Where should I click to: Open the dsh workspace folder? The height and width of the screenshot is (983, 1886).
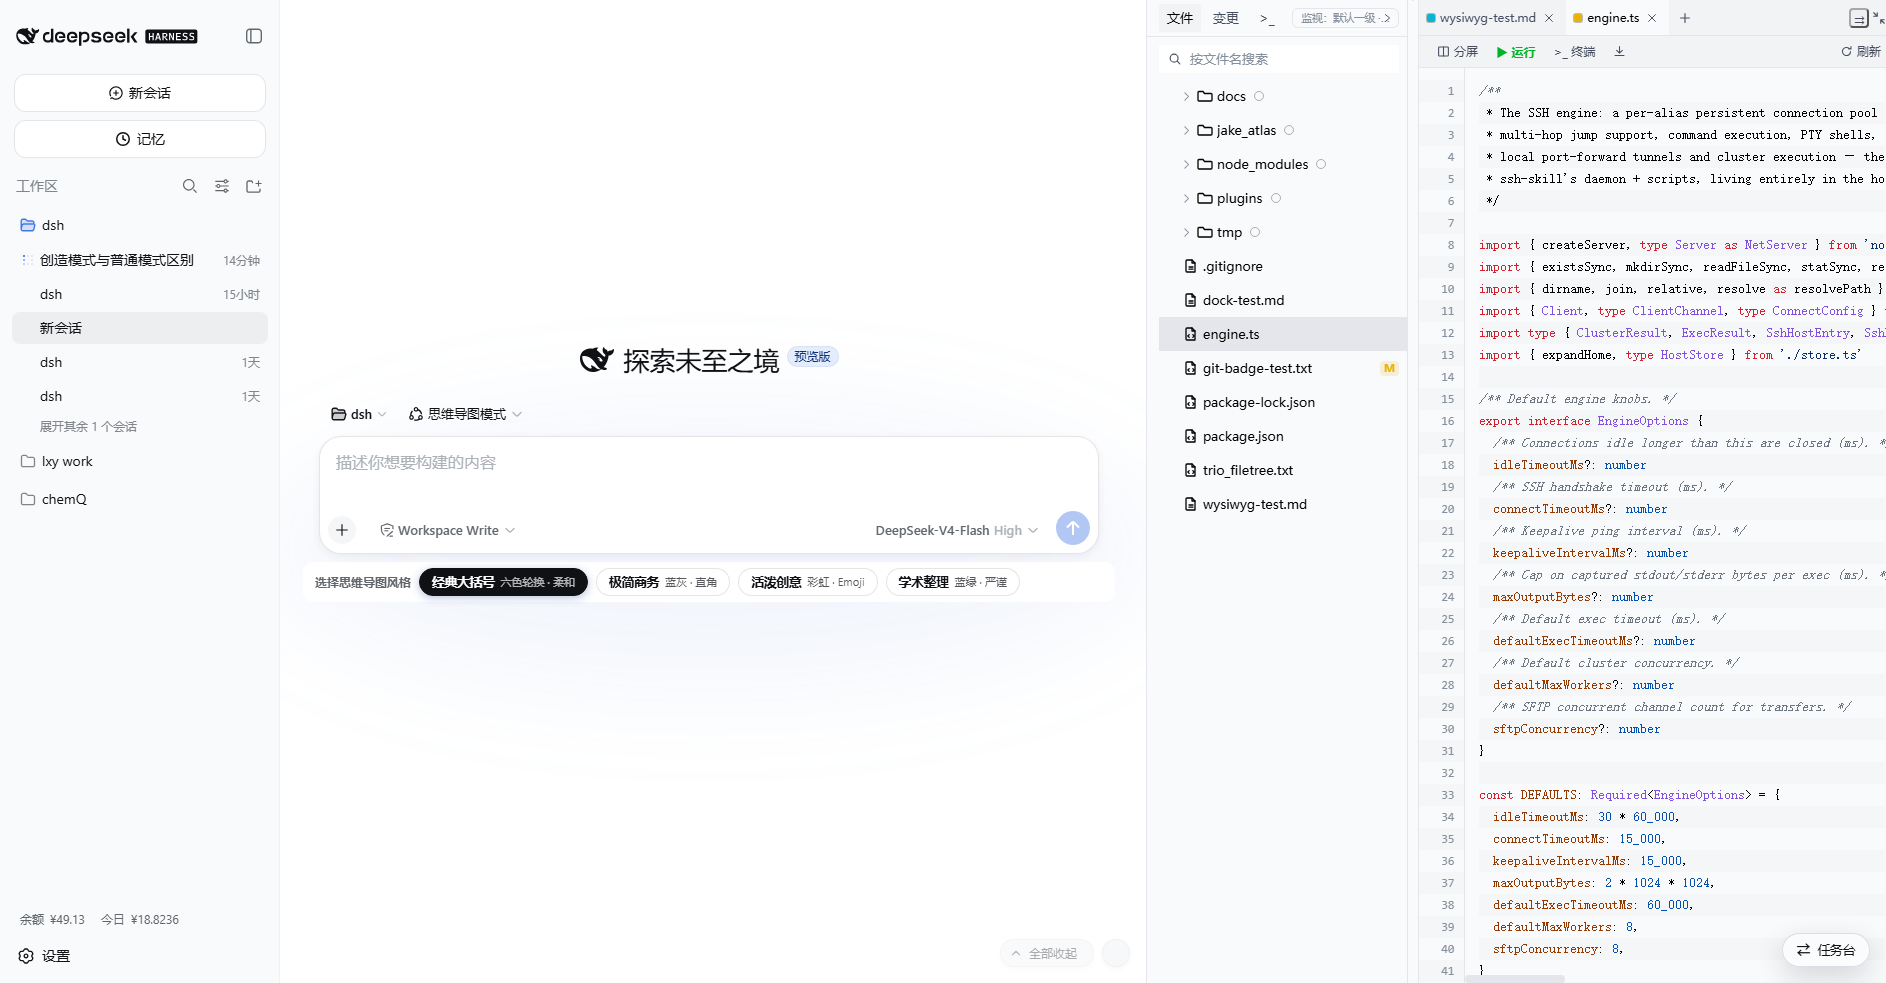click(x=140, y=225)
